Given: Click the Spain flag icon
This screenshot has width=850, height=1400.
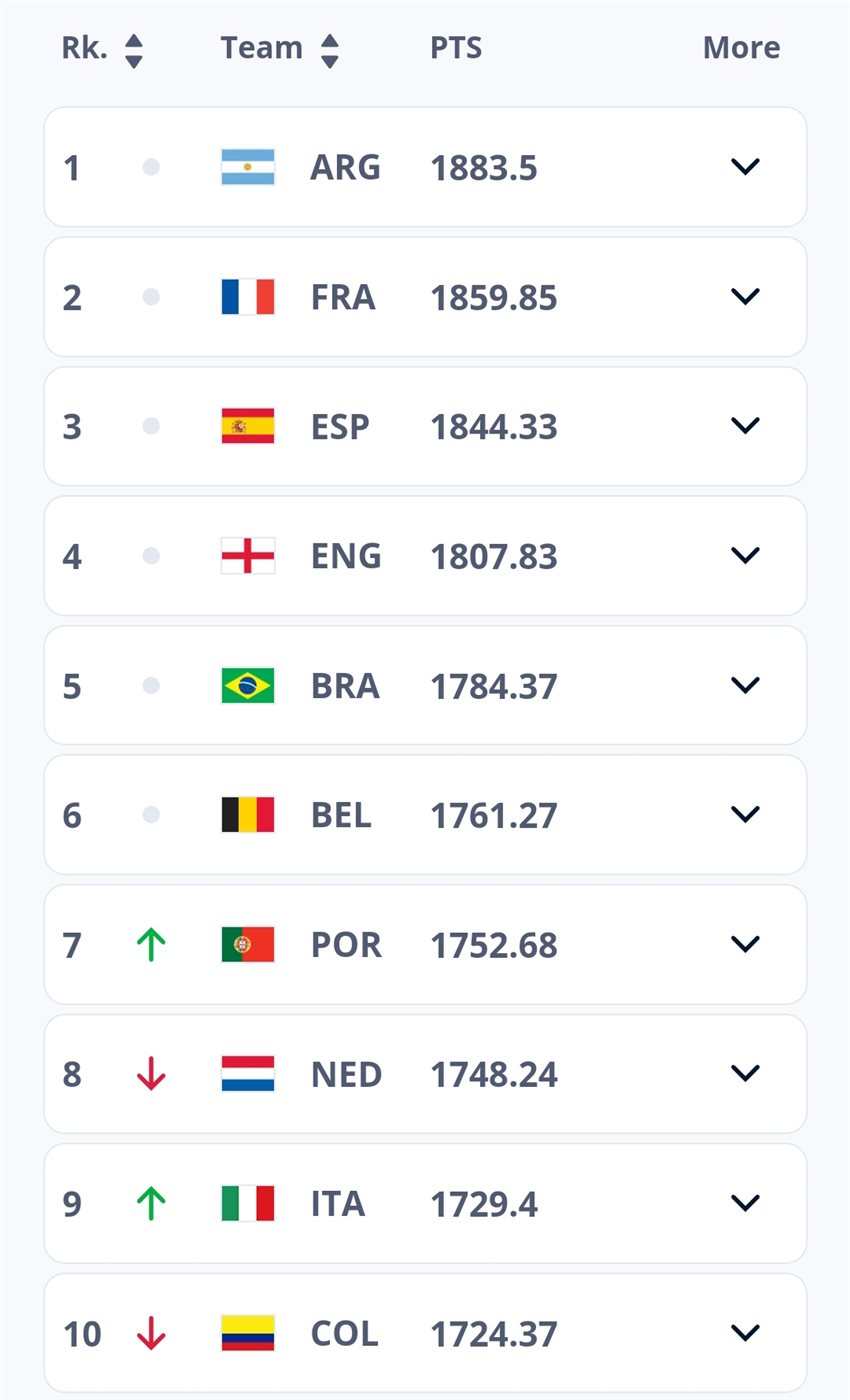Looking at the screenshot, I should [247, 426].
